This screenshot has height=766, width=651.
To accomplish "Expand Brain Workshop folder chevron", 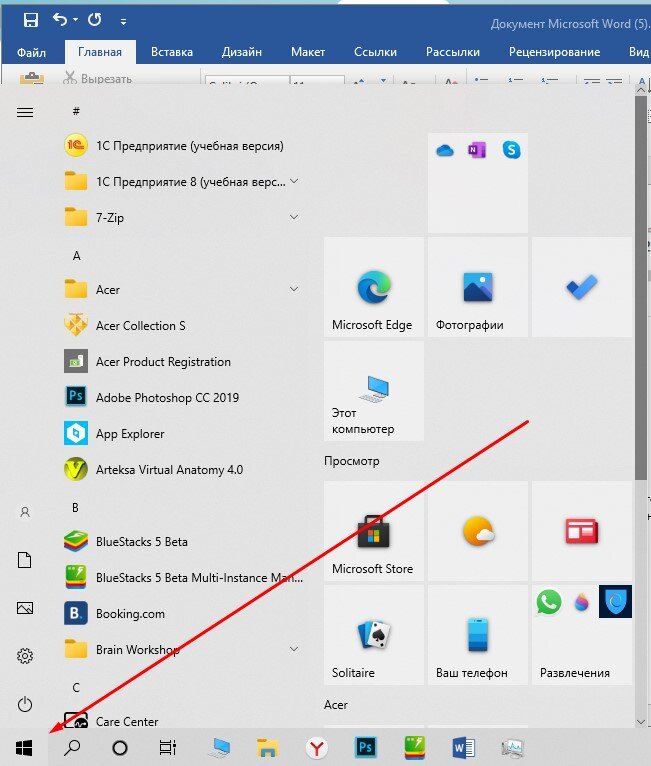I will 294,649.
